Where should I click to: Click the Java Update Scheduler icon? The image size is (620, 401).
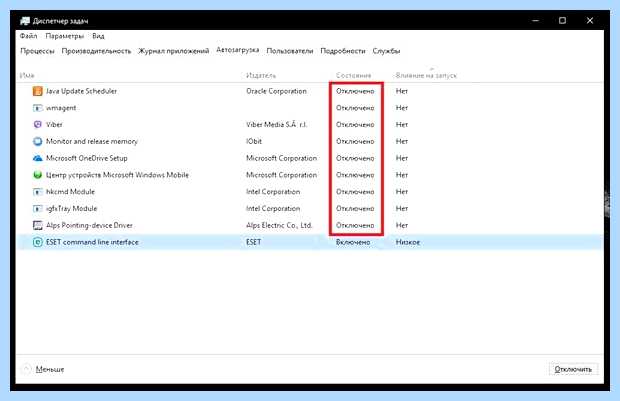click(x=38, y=91)
